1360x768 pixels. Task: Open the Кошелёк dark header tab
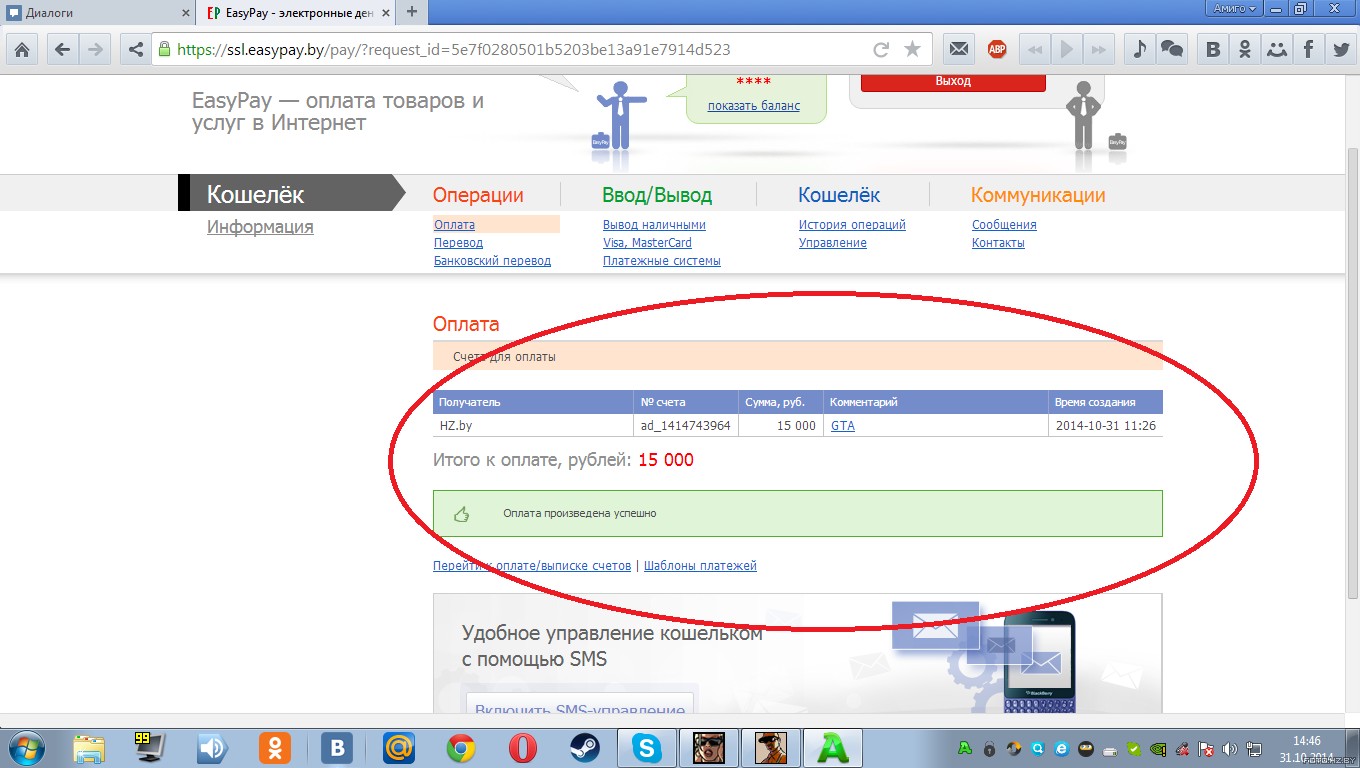(x=292, y=194)
